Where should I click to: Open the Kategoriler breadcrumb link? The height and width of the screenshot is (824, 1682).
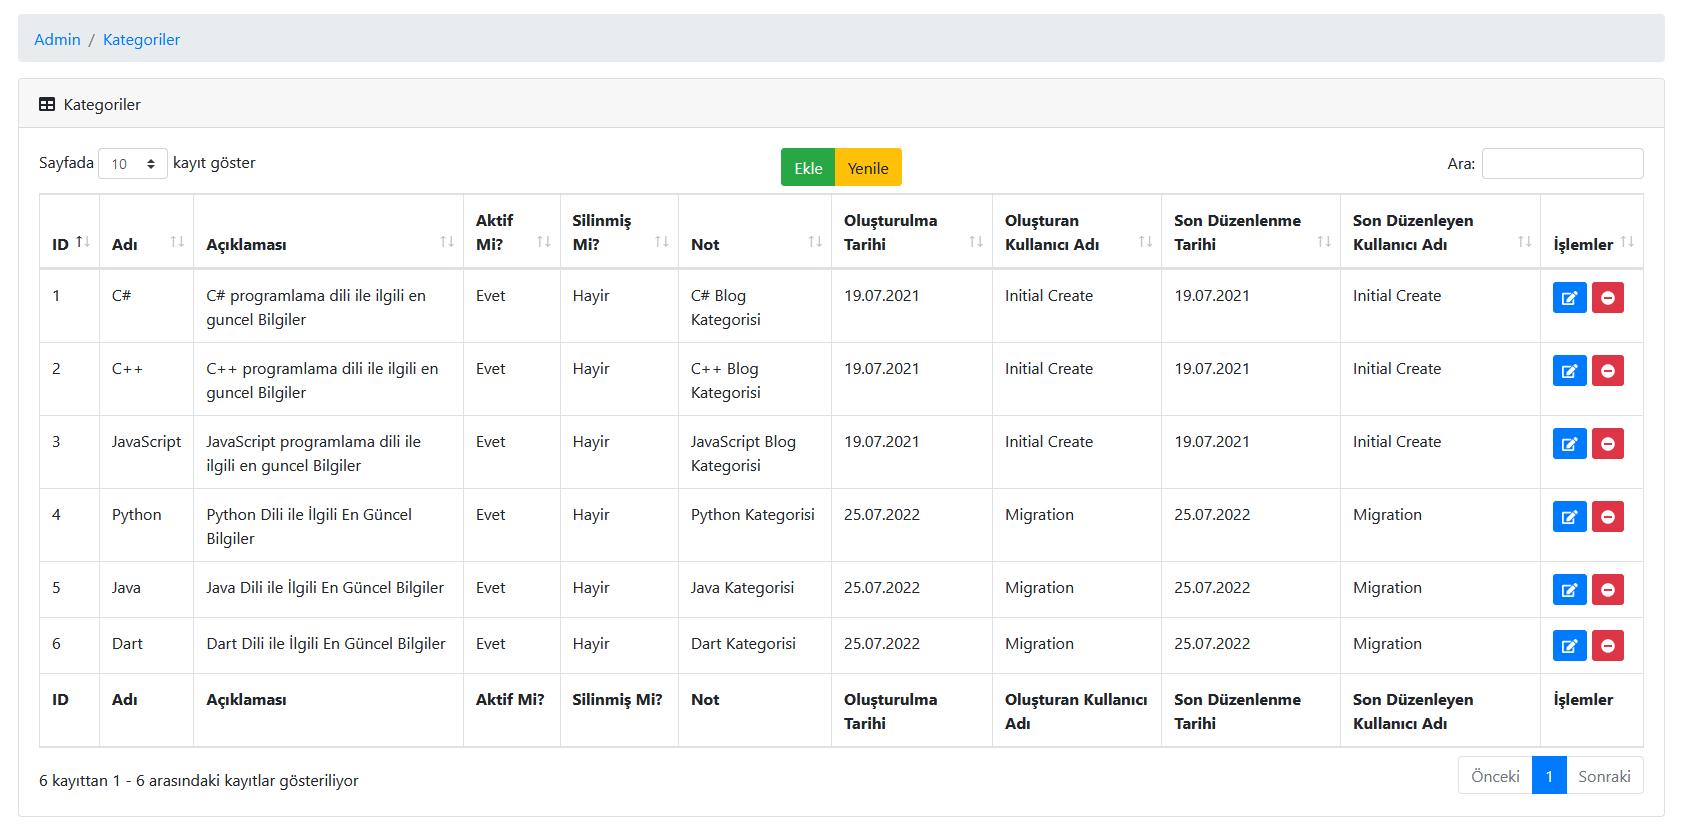pyautogui.click(x=141, y=39)
